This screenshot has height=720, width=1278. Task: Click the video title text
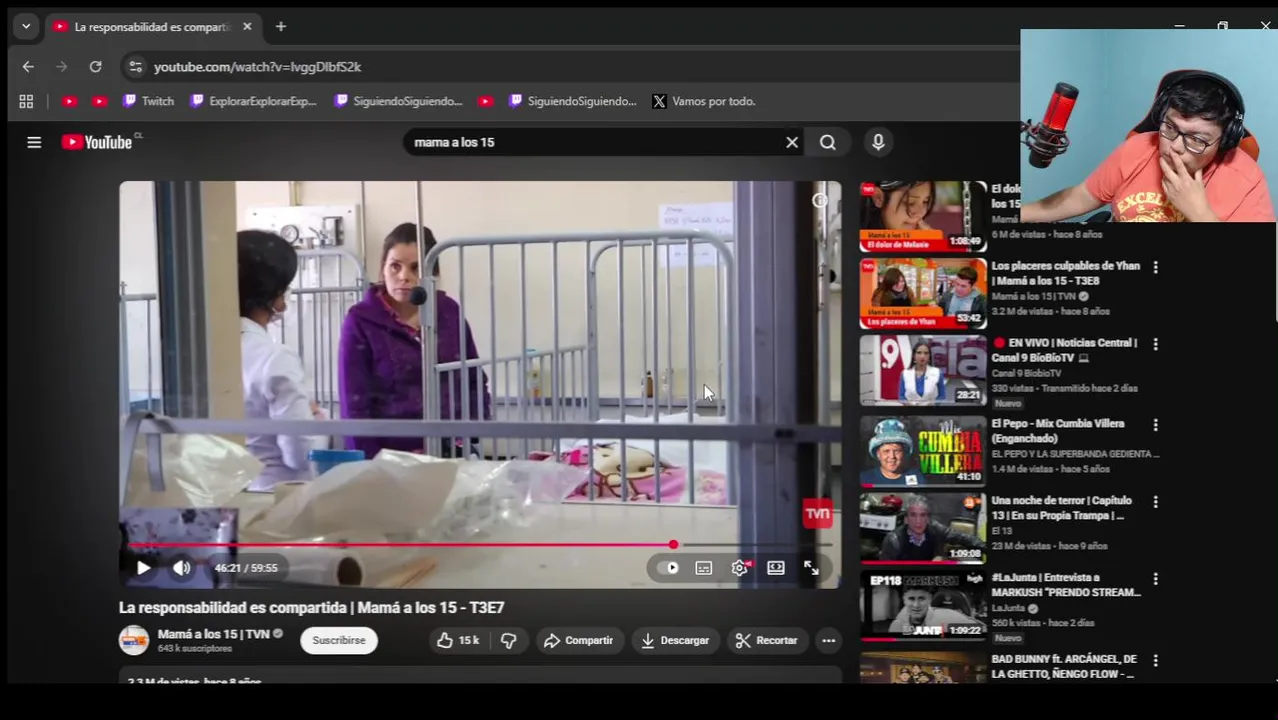click(x=312, y=607)
